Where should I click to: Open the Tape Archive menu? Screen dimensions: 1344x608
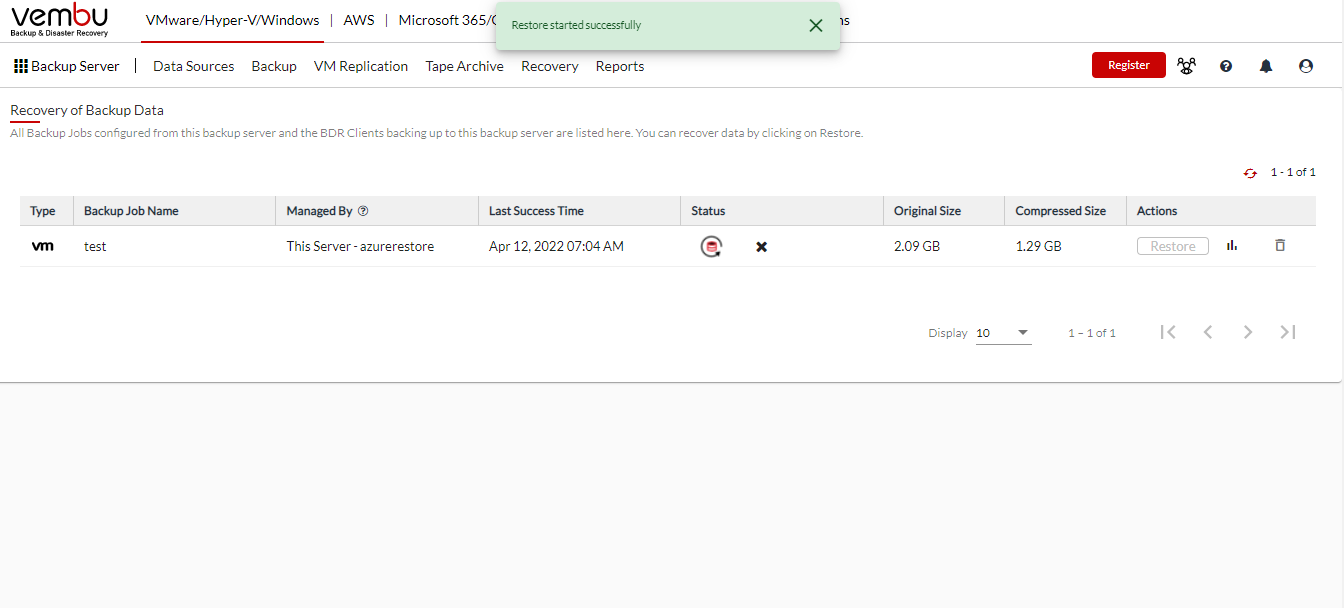tap(465, 66)
